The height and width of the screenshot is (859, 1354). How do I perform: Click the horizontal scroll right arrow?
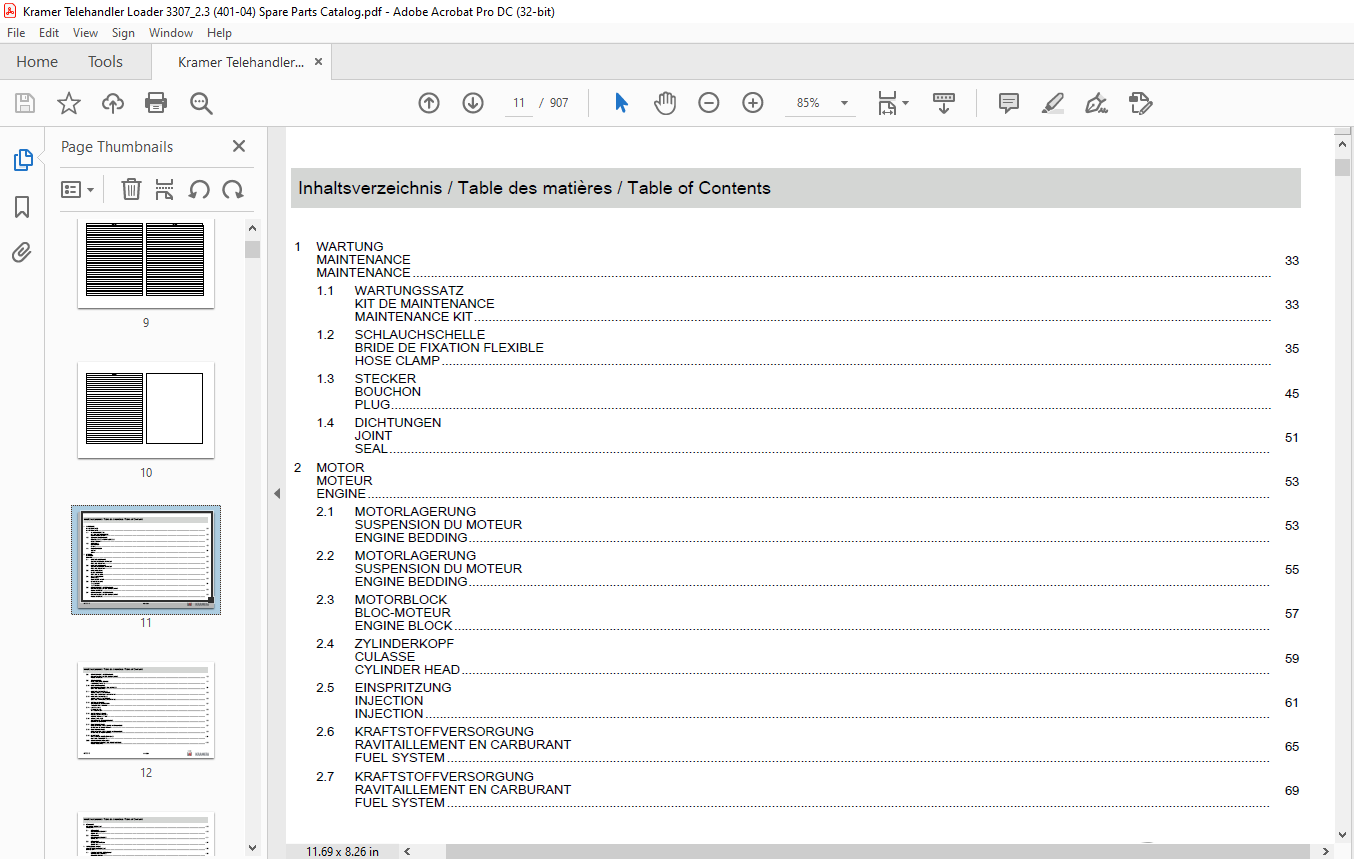[1325, 851]
